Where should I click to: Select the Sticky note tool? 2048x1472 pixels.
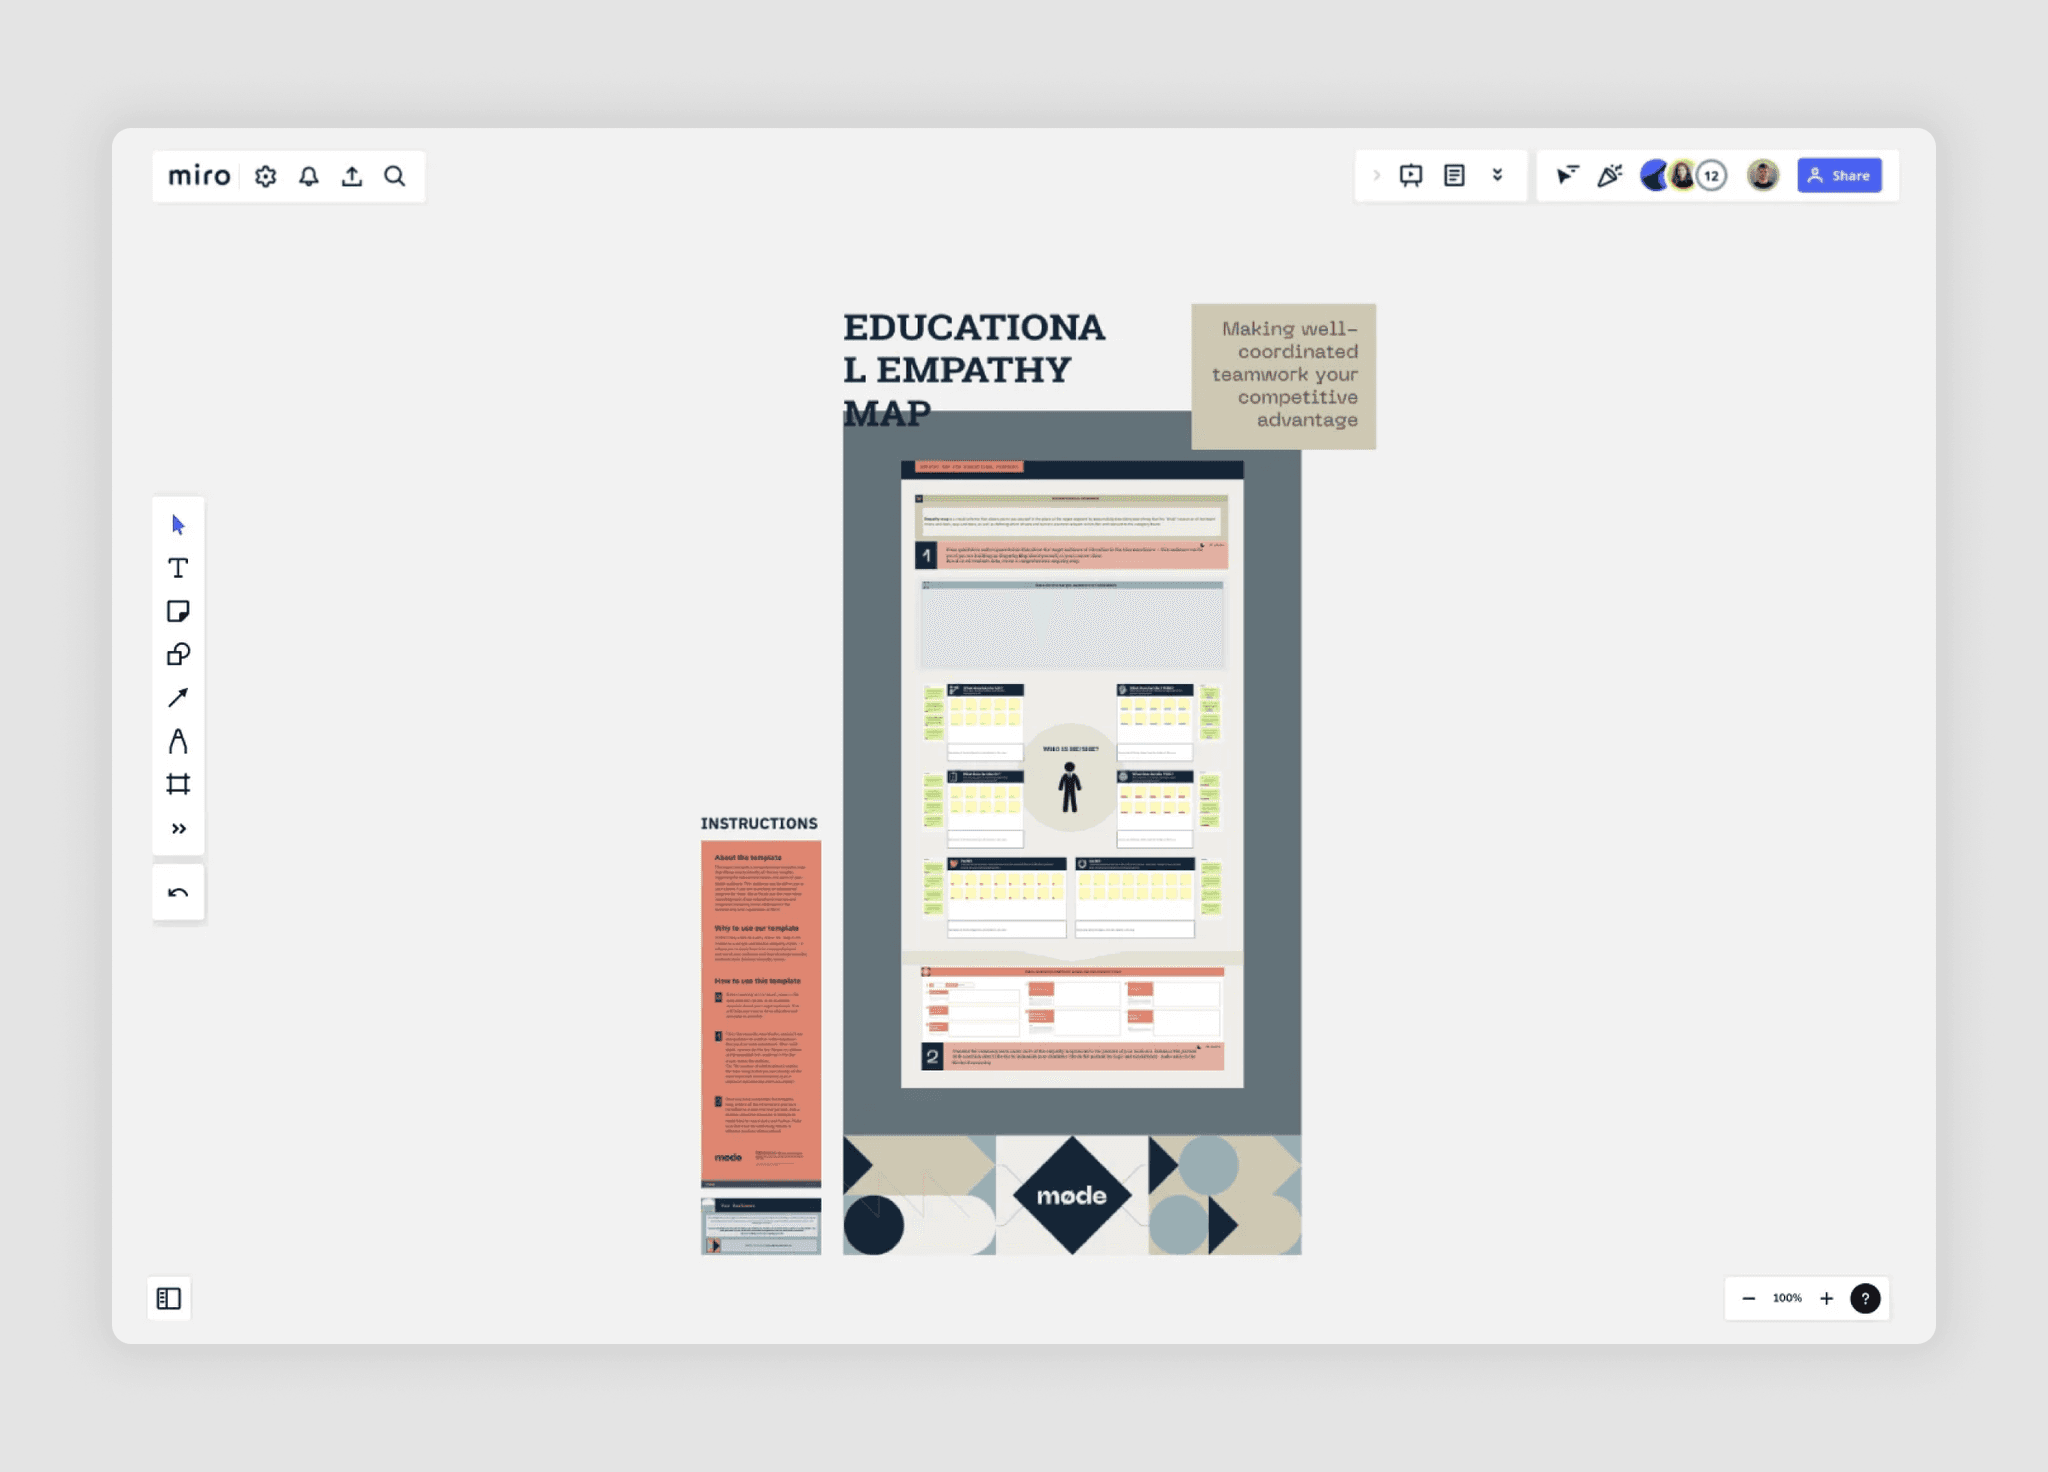click(178, 610)
